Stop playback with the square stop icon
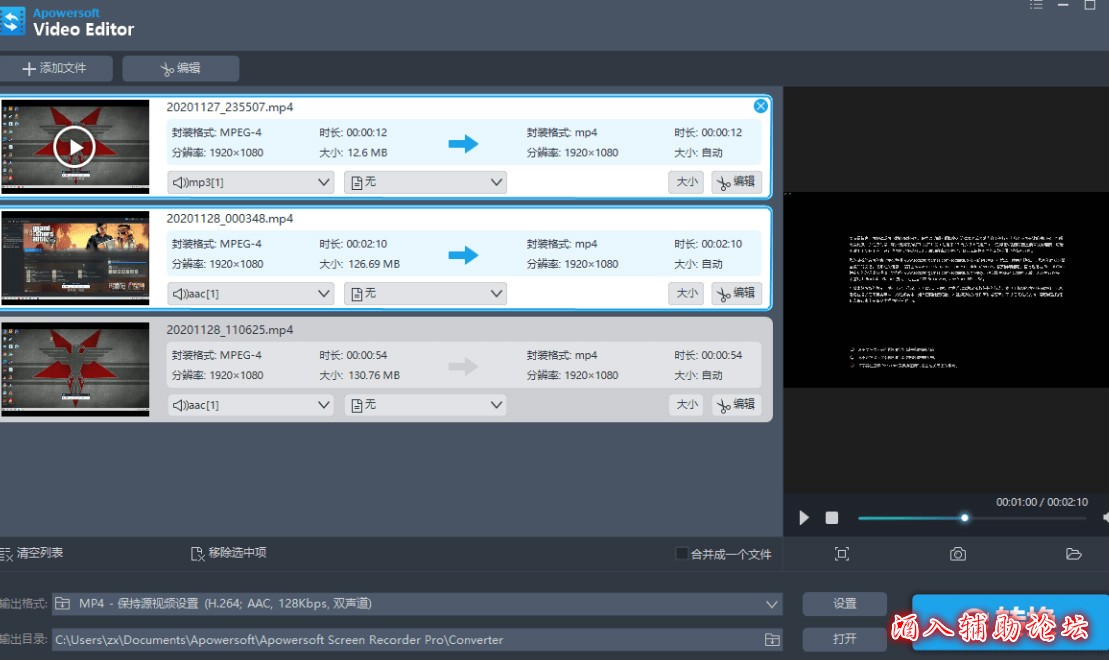This screenshot has height=660, width=1109. 831,518
